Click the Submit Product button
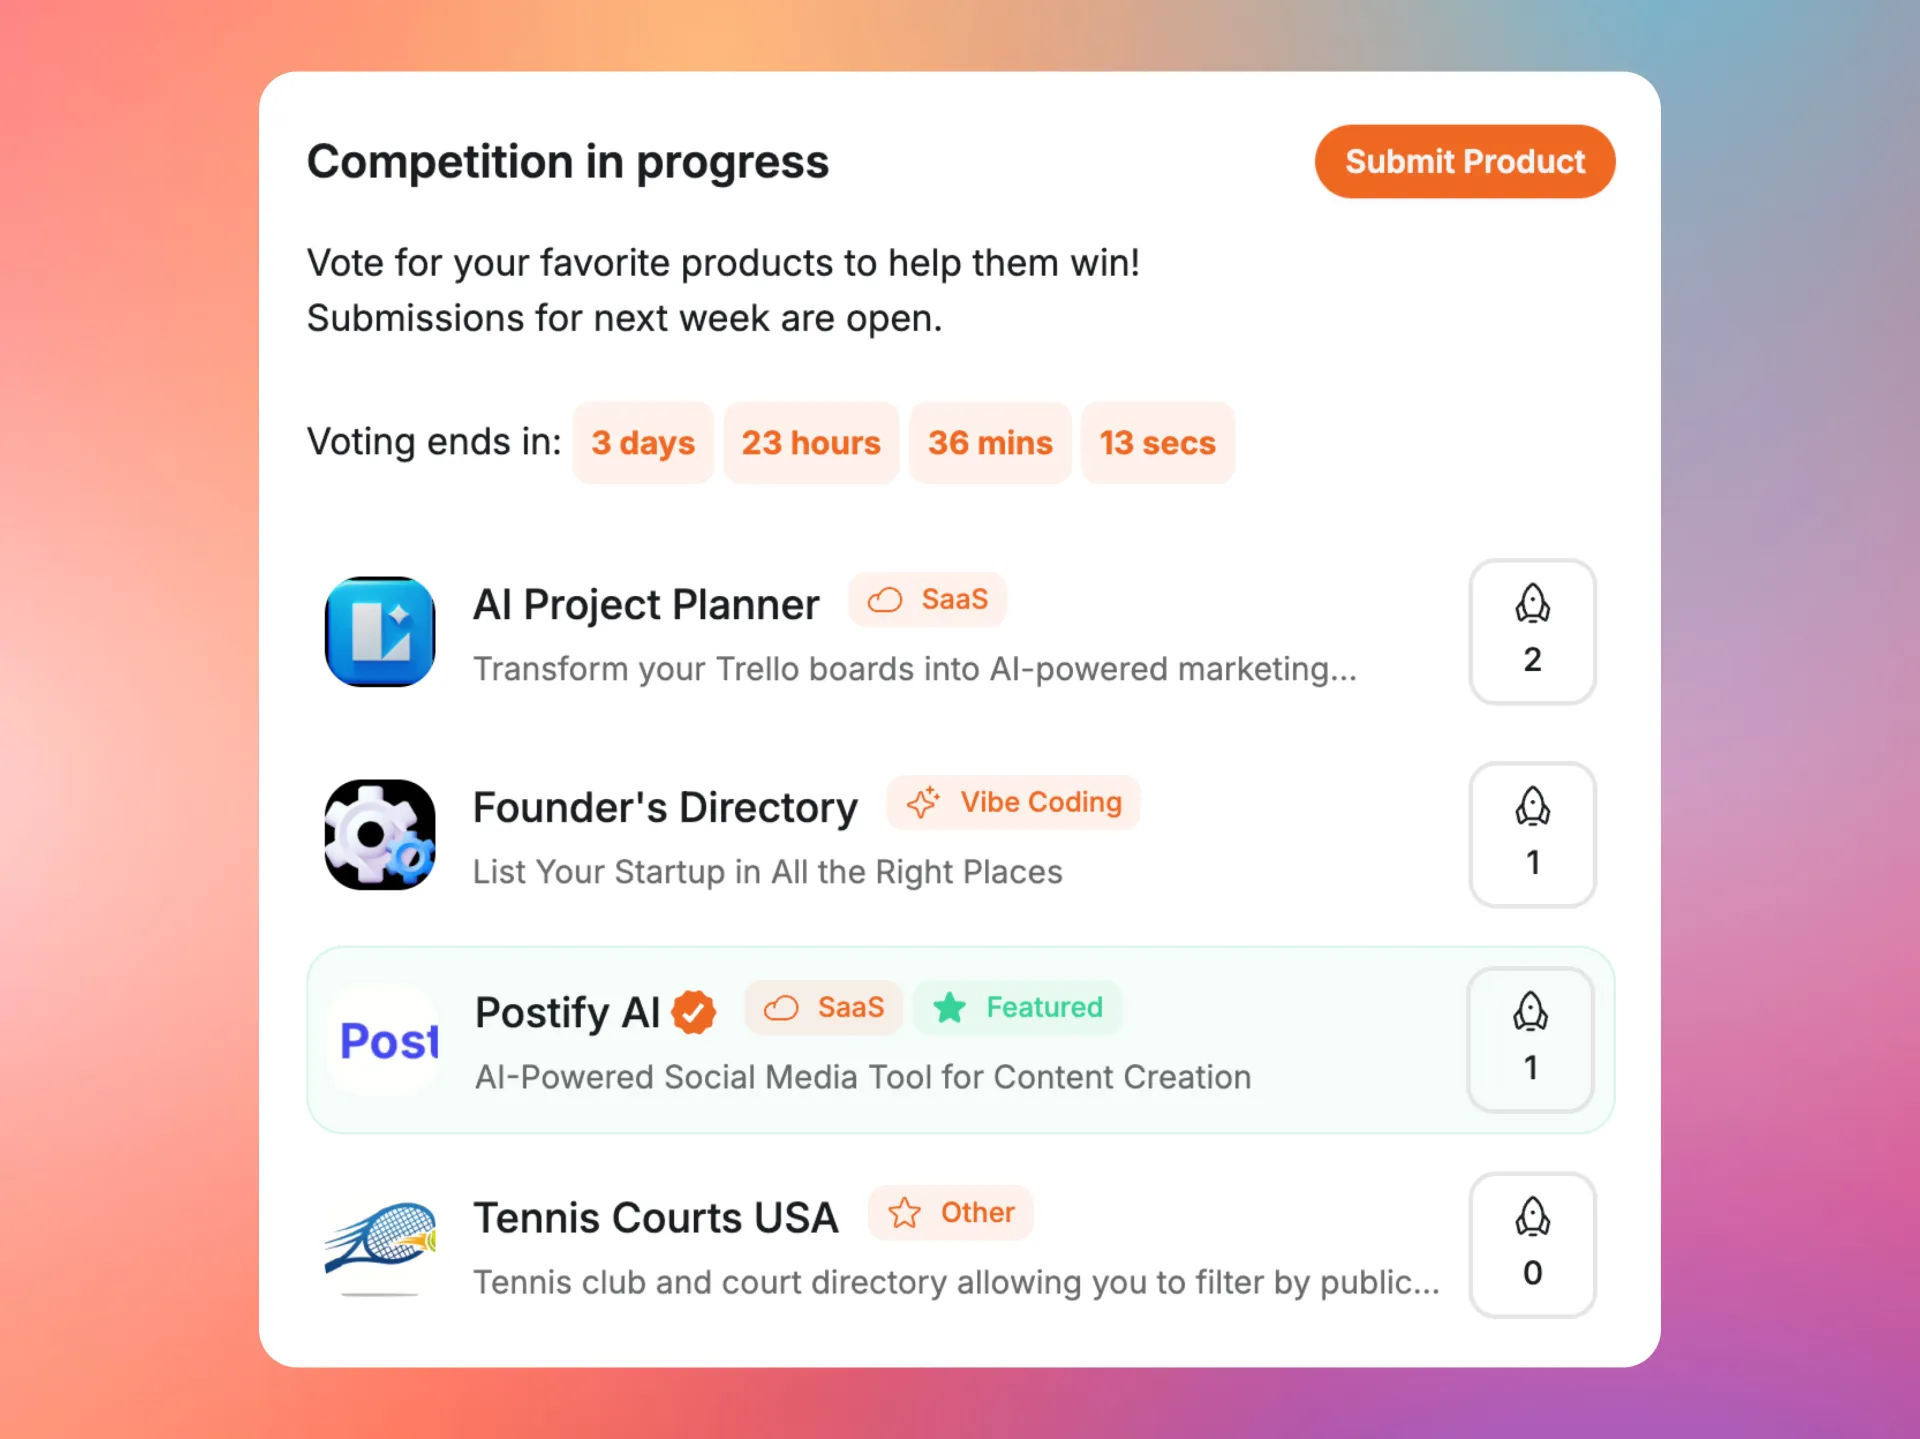This screenshot has width=1920, height=1439. click(1464, 161)
